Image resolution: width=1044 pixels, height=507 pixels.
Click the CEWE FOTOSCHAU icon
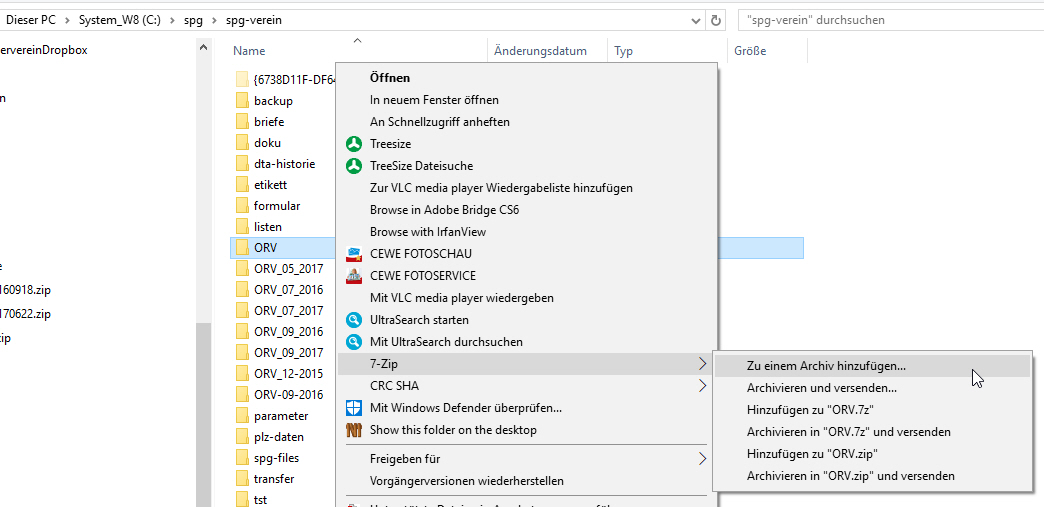[353, 254]
